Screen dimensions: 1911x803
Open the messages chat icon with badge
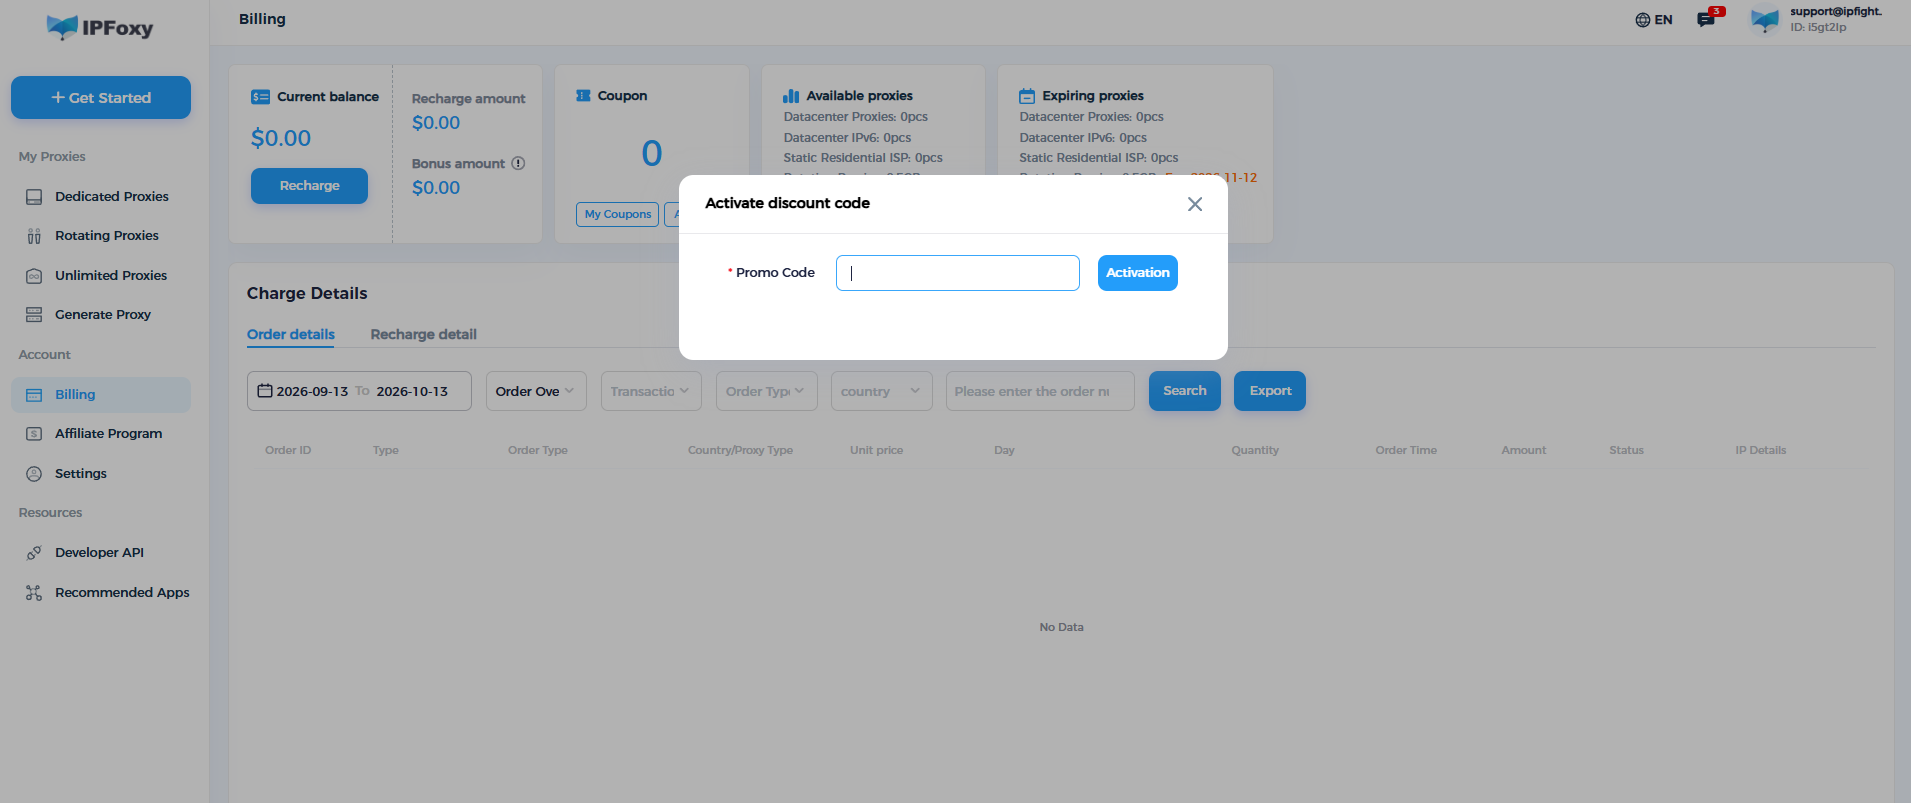coord(1707,19)
